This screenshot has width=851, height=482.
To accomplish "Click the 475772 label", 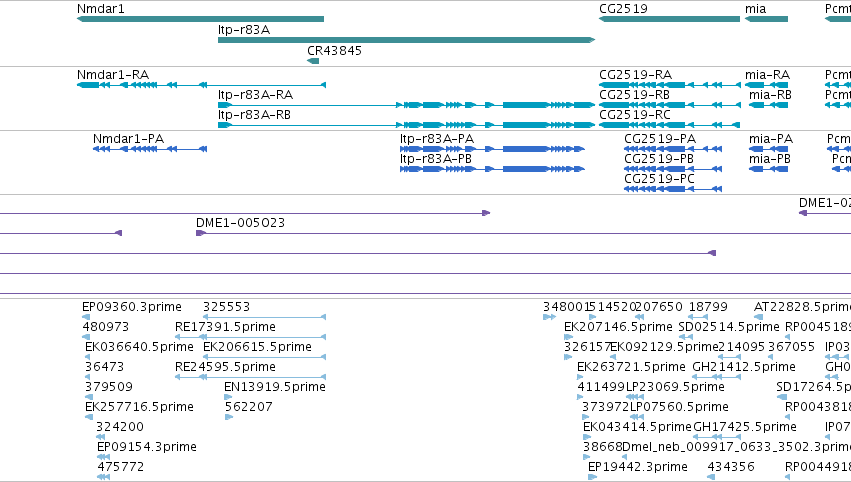I will (x=121, y=467).
